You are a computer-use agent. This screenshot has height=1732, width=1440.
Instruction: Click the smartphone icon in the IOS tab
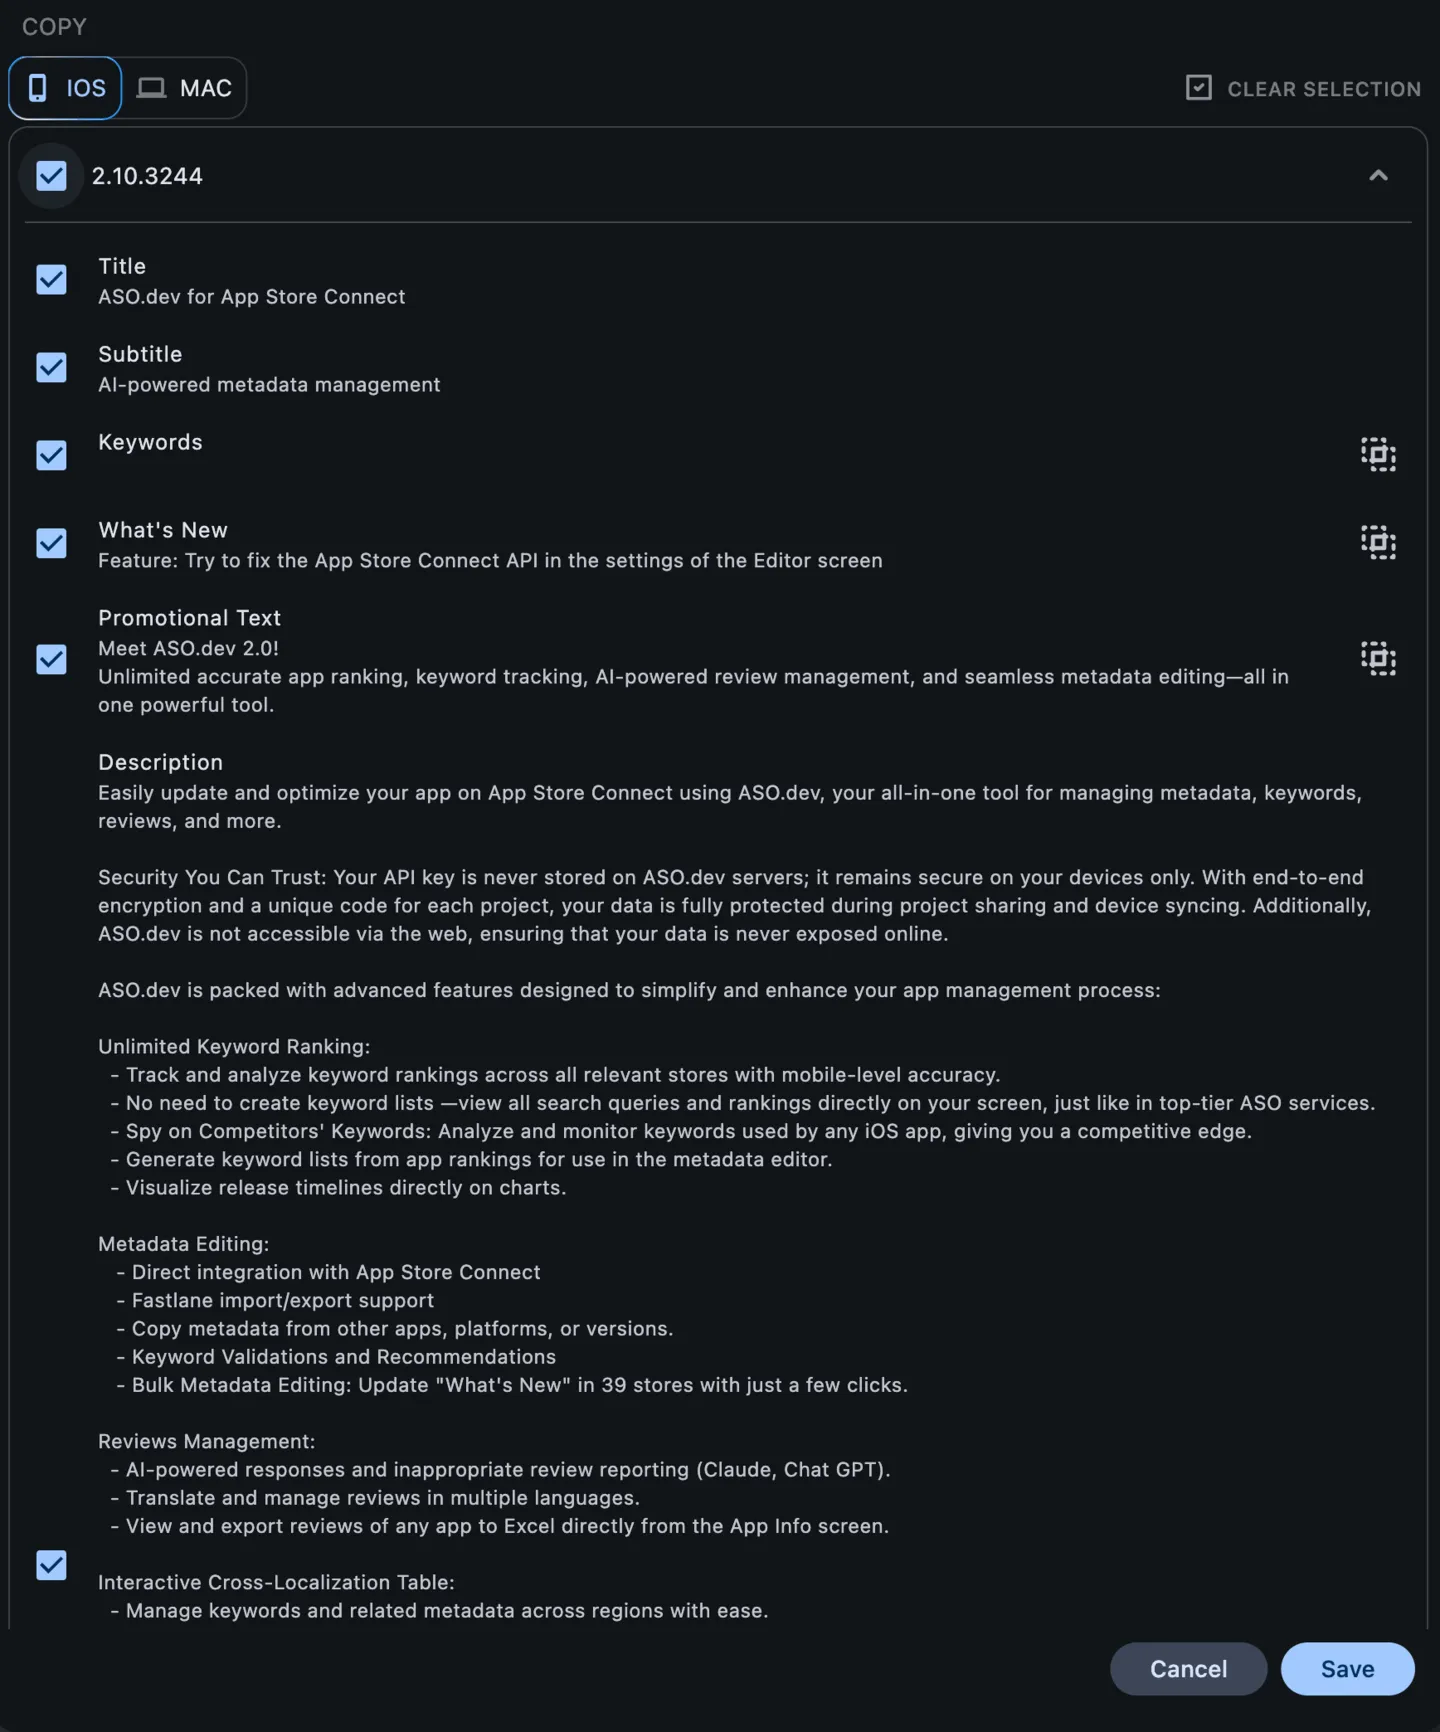point(37,88)
